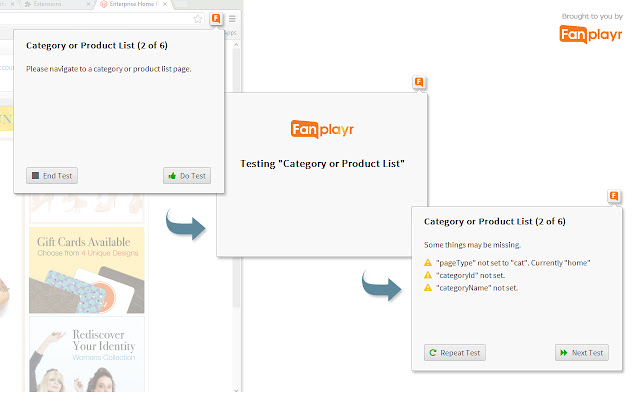Click warning icon beside categoryName not set
Image resolution: width=640 pixels, height=400 pixels.
tap(428, 288)
